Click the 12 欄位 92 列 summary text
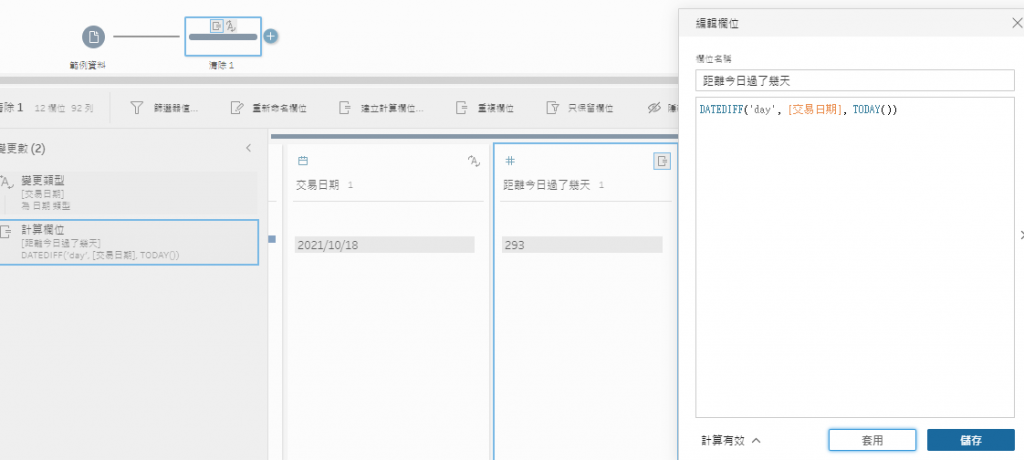 pyautogui.click(x=66, y=108)
